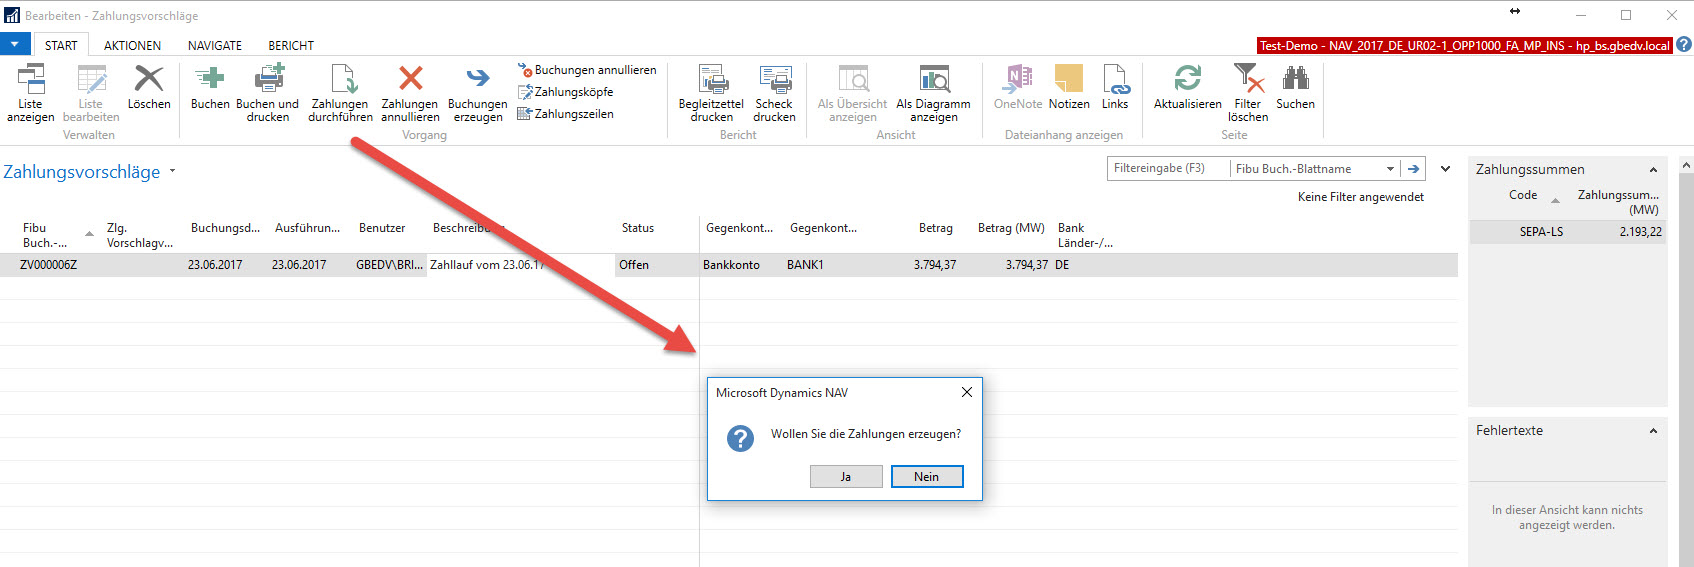The width and height of the screenshot is (1694, 567).
Task: Click Nein in the dialog
Action: coord(927,477)
